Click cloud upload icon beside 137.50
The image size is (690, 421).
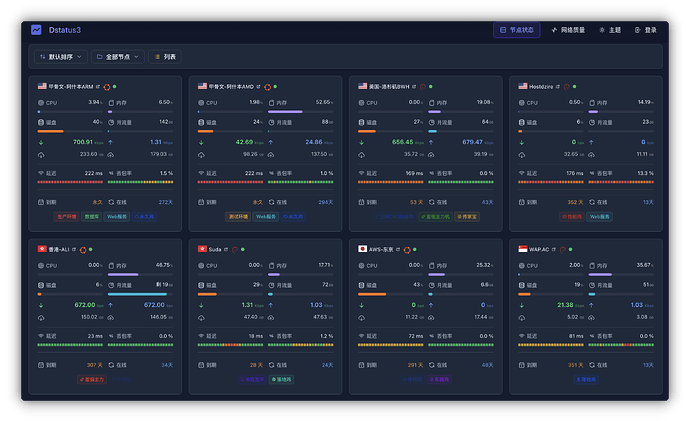(271, 155)
